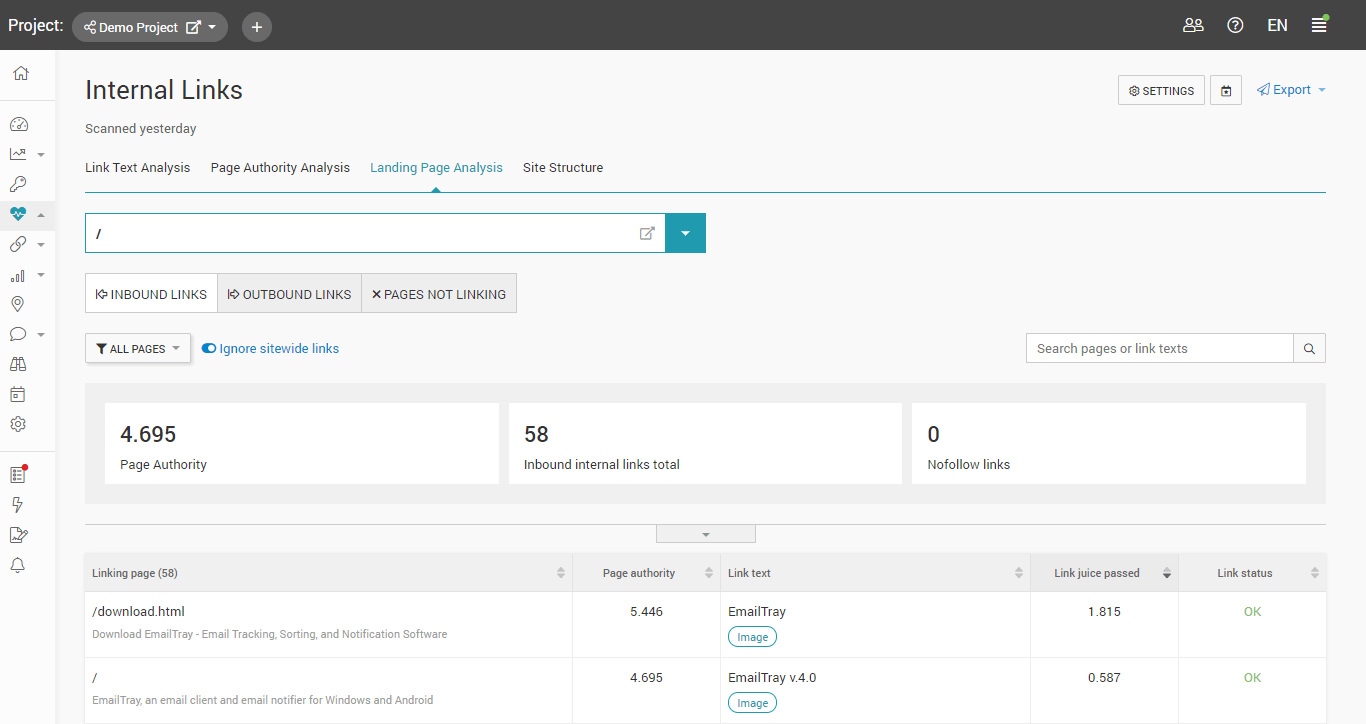Click the calendar icon next to Settings
The image size is (1366, 724).
(1226, 91)
